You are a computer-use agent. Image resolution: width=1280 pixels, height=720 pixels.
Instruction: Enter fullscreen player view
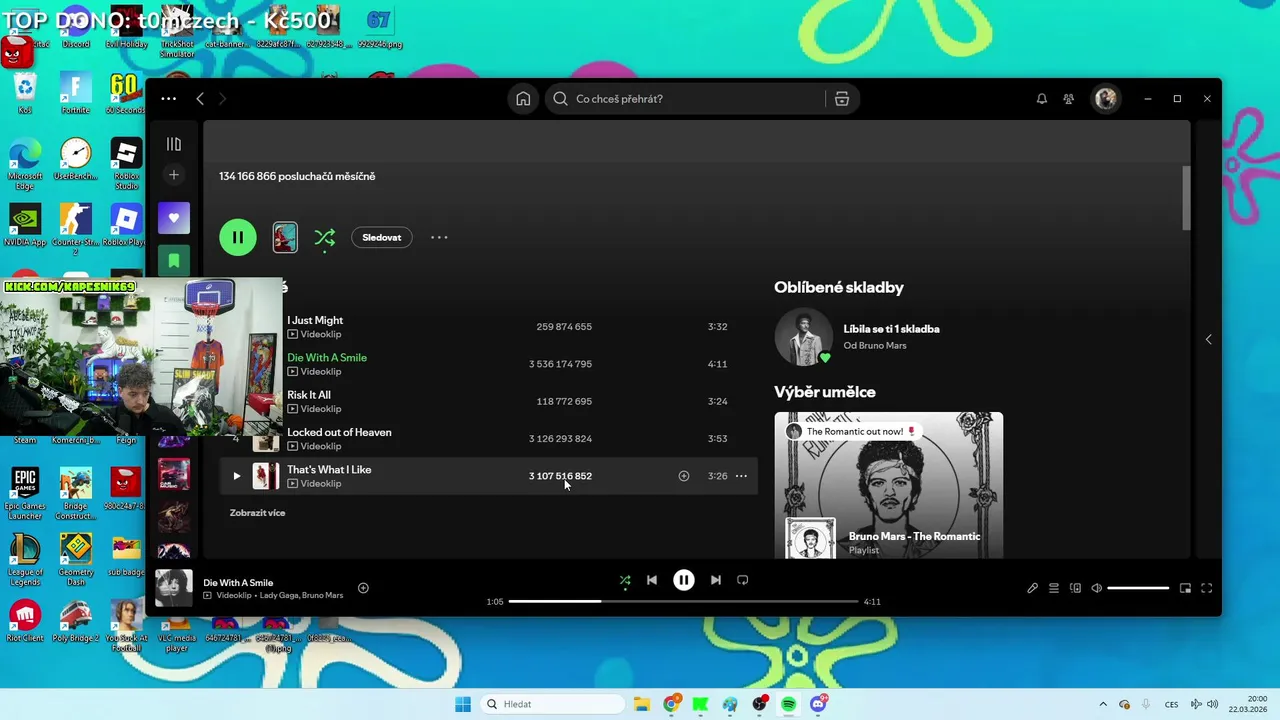(1207, 588)
